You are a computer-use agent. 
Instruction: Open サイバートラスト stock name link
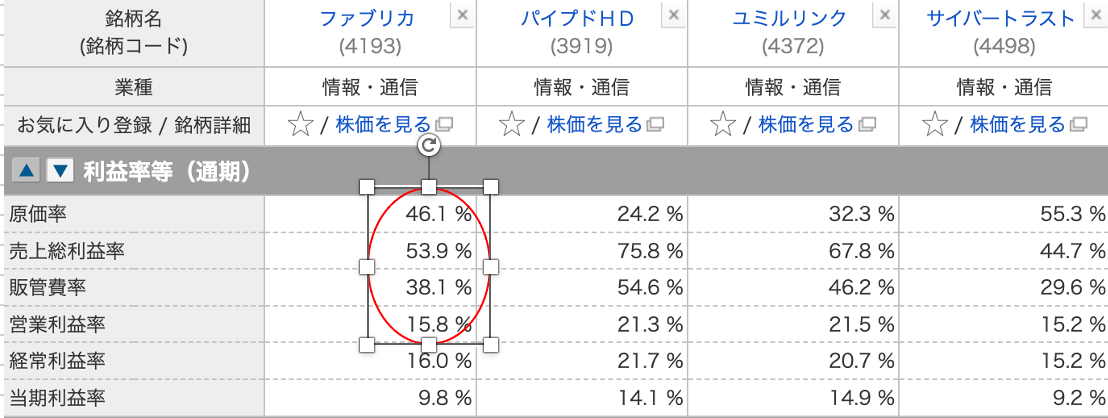[x=1001, y=18]
